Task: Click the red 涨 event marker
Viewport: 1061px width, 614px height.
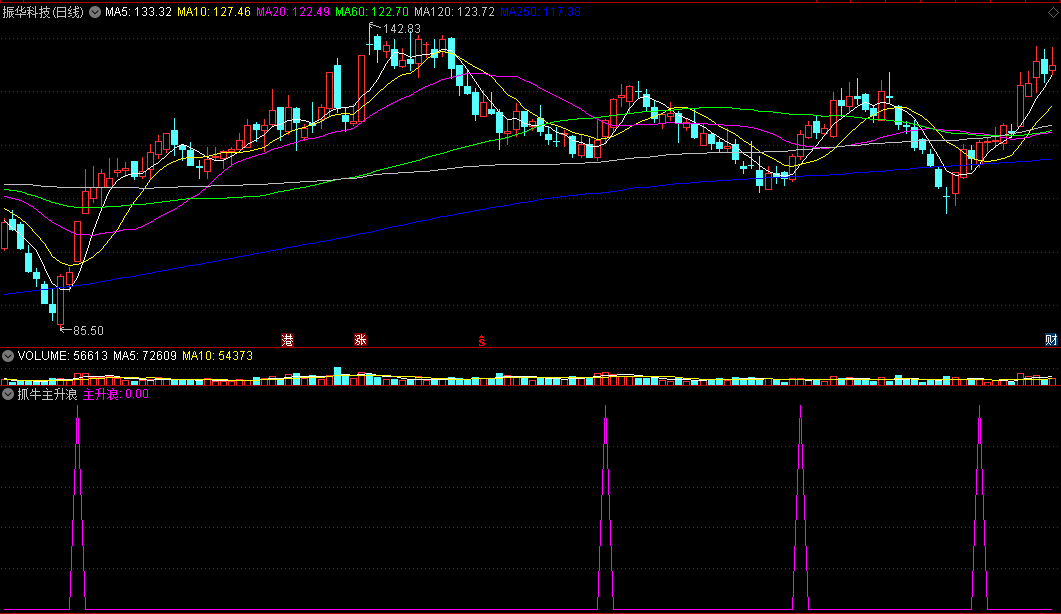Action: click(361, 340)
